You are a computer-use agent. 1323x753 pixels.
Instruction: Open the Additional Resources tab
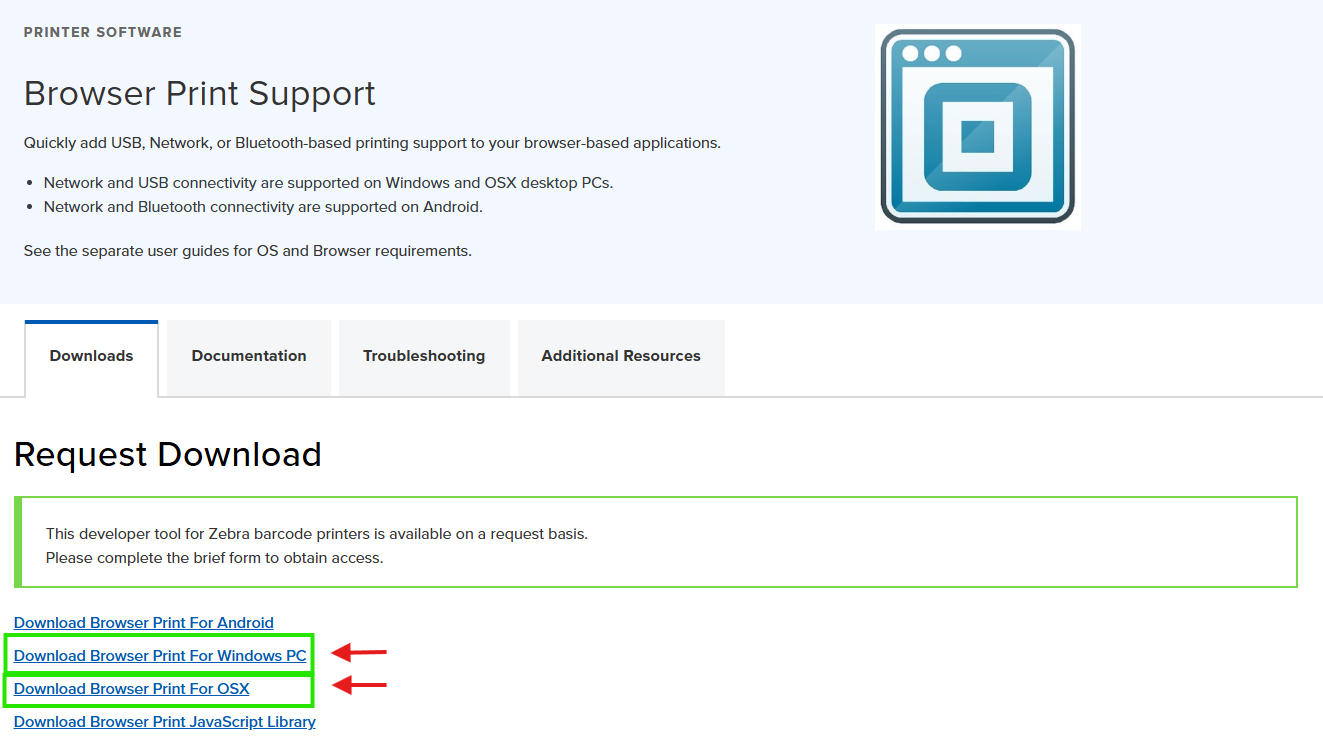click(621, 358)
